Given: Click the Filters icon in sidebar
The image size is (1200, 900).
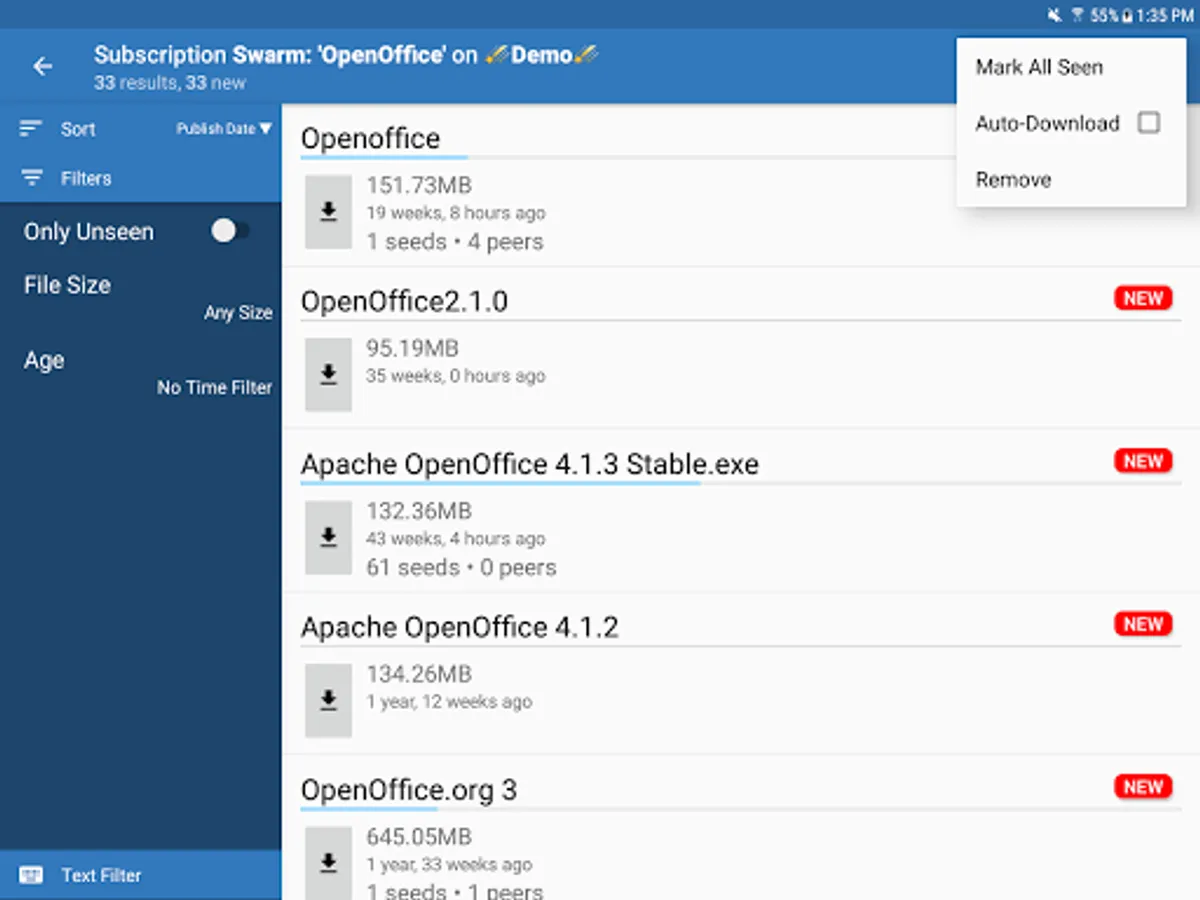Looking at the screenshot, I should click(32, 178).
